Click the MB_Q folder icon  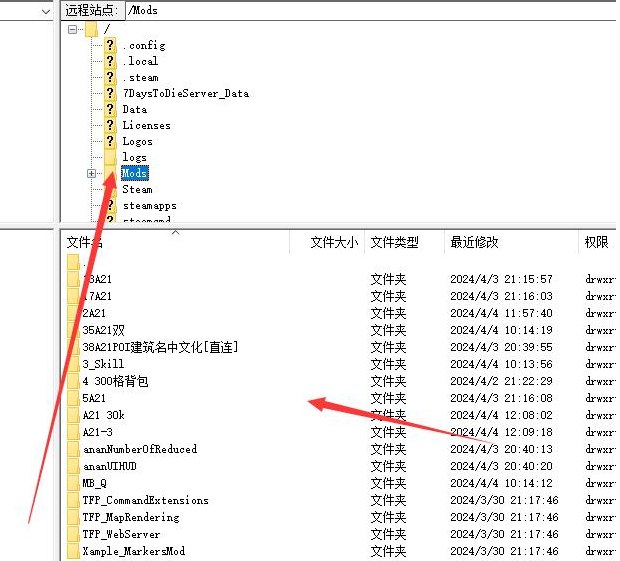[x=73, y=483]
